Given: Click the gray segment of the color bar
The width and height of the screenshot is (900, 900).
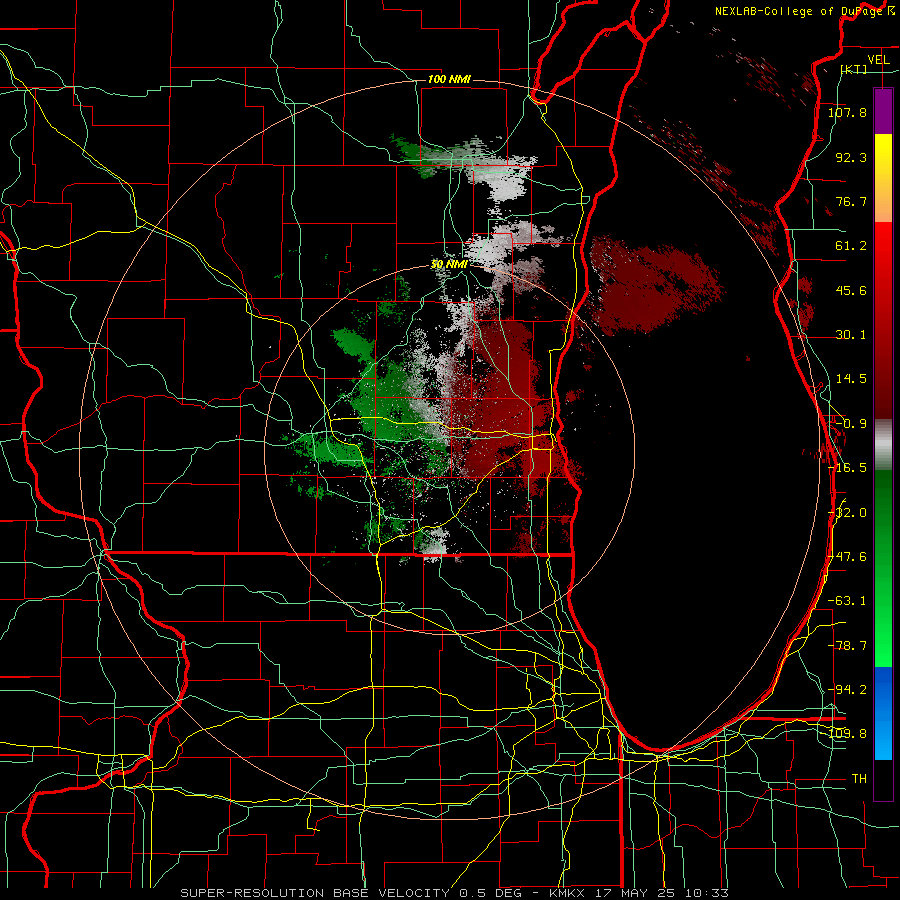Looking at the screenshot, I should [x=883, y=445].
